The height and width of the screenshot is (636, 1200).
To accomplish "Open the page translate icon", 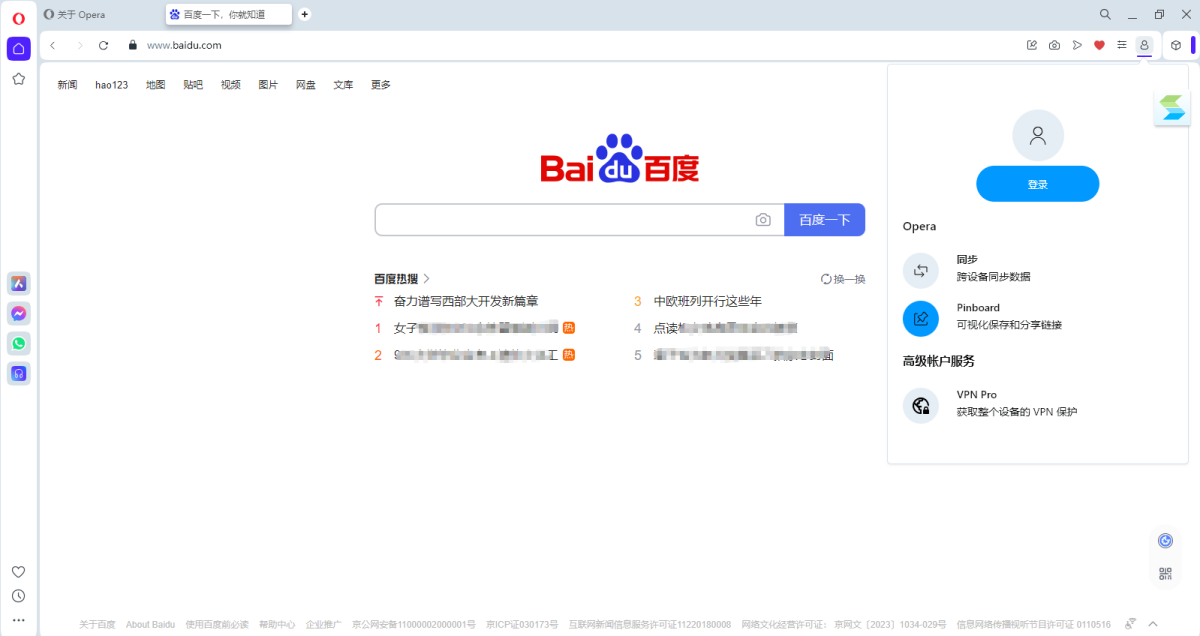I will tap(1129, 622).
